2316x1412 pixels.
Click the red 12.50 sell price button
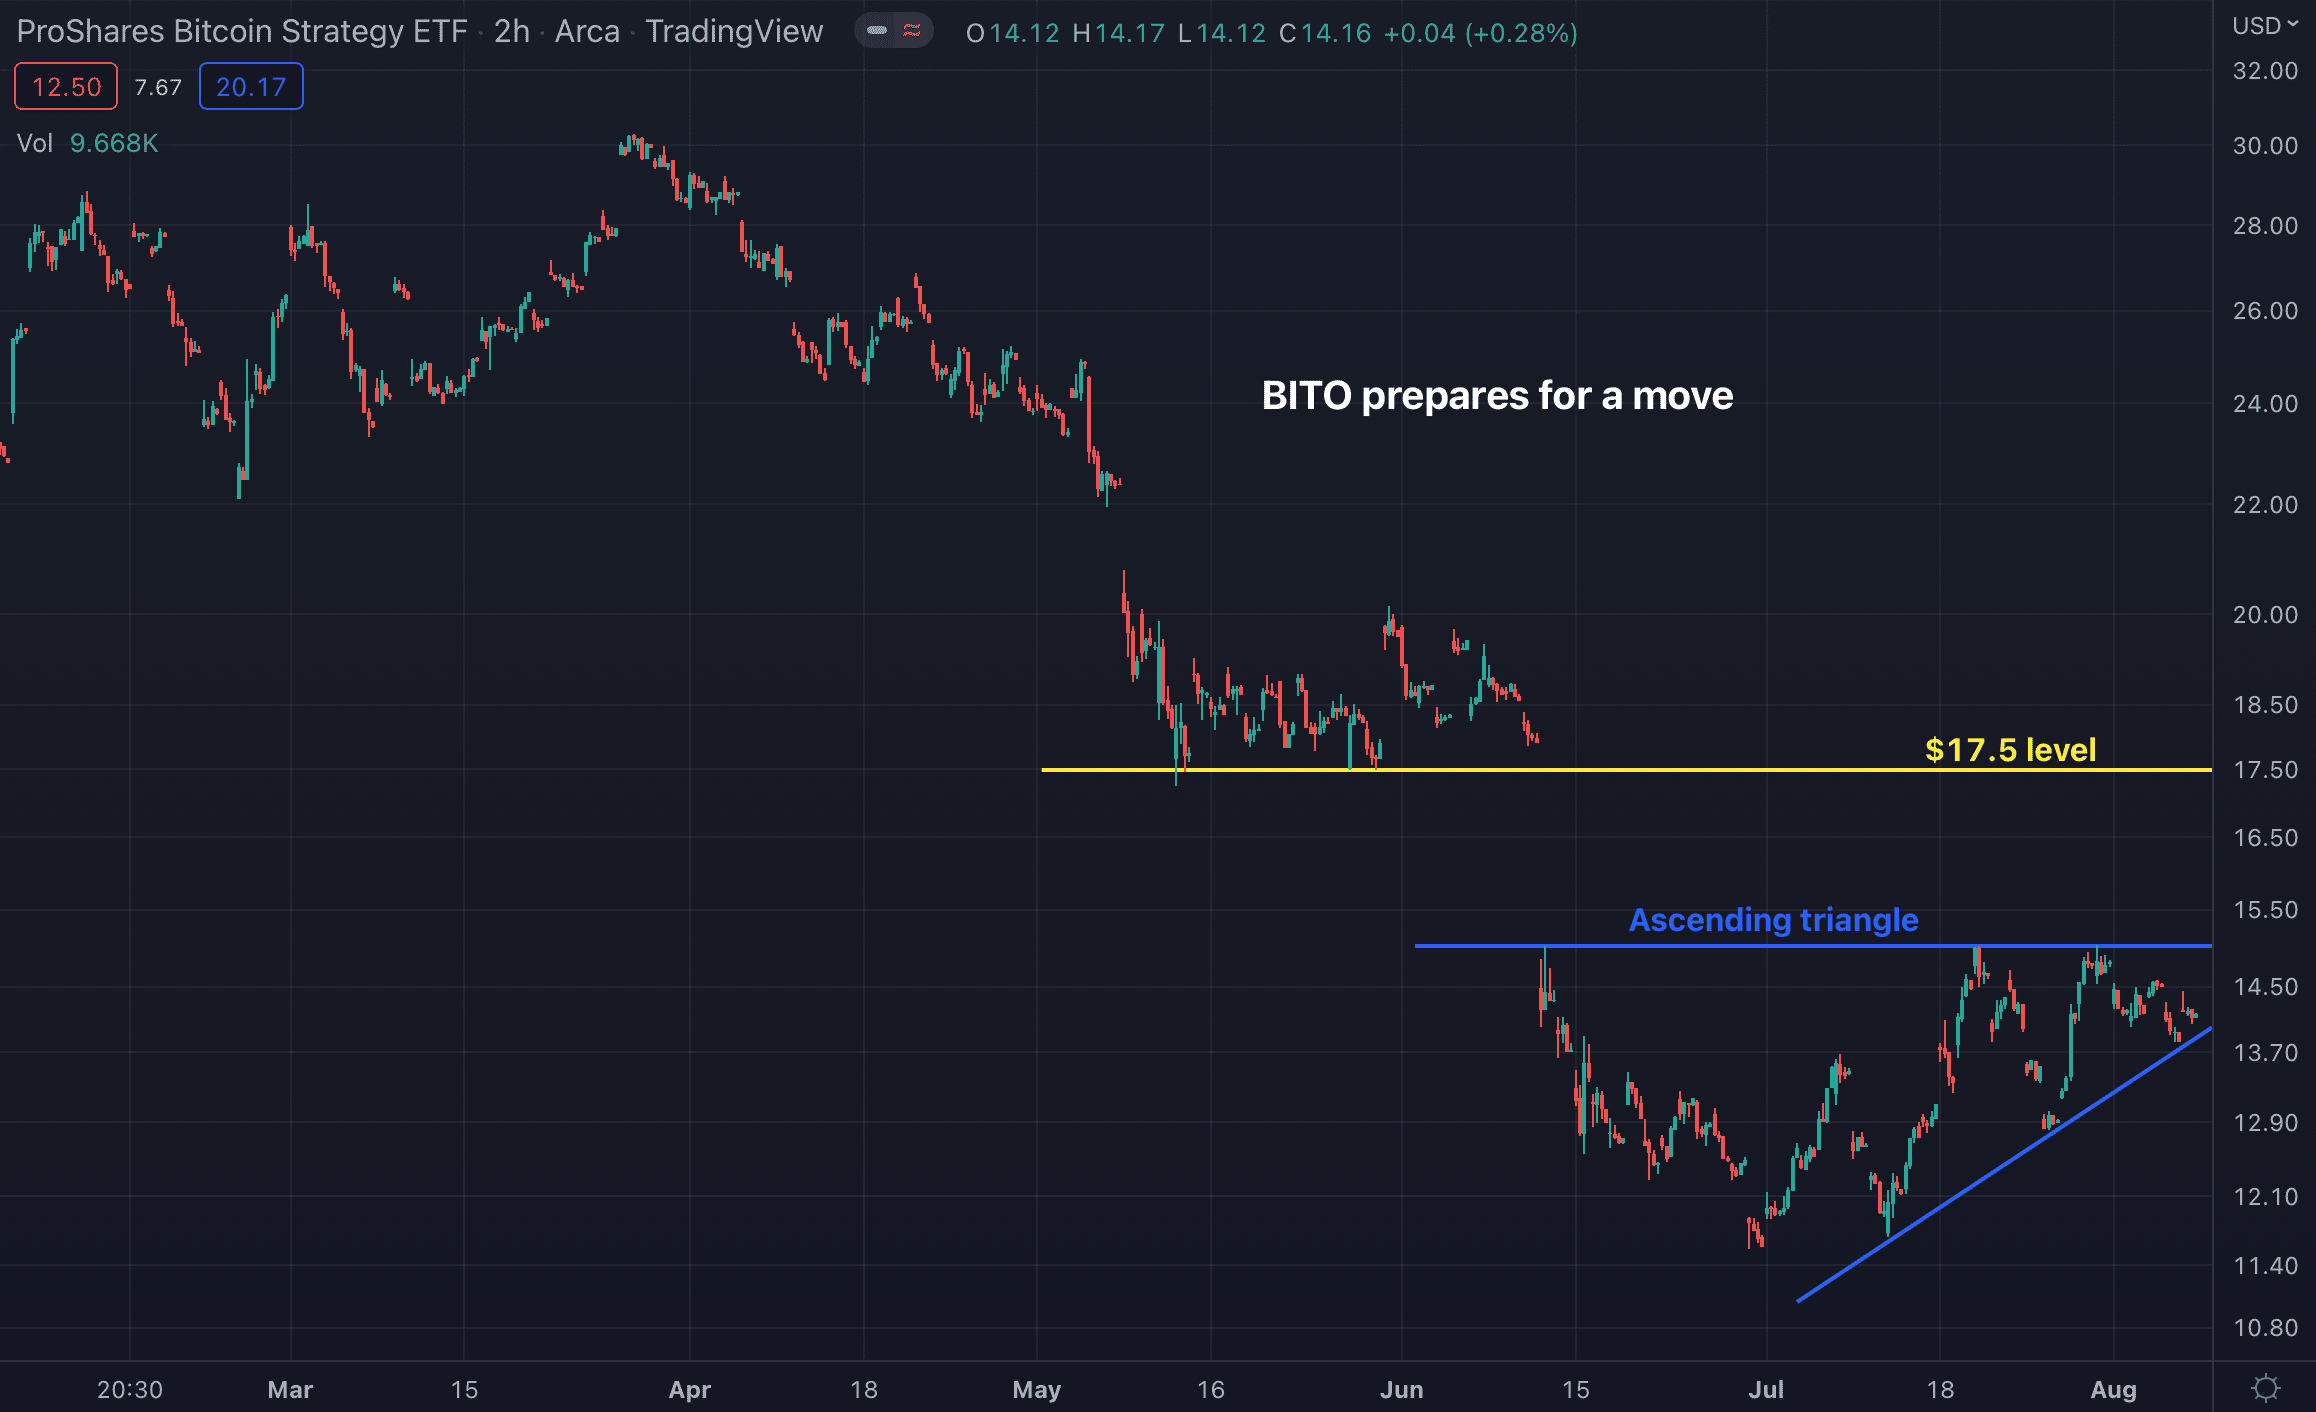(66, 87)
